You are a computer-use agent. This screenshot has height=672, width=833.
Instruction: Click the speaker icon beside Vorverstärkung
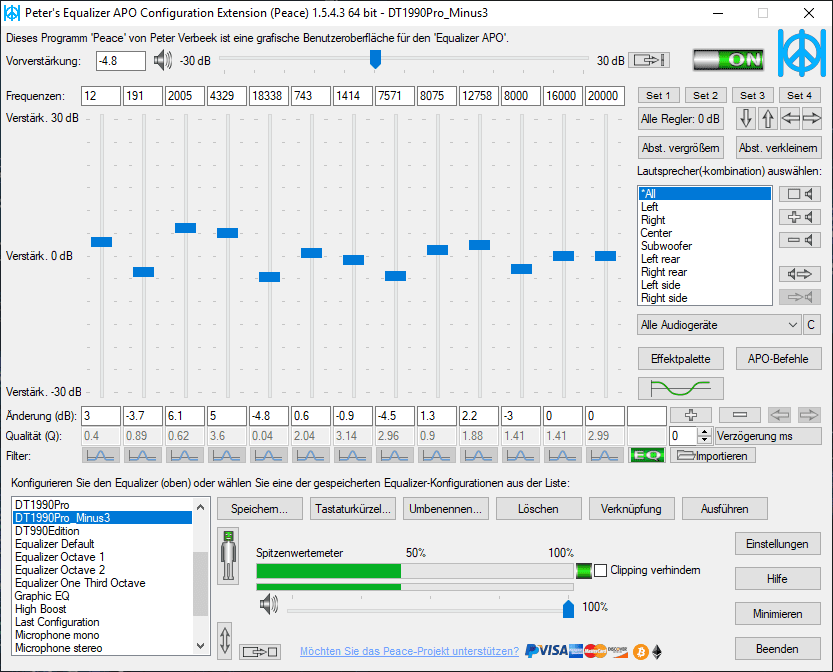tap(163, 61)
